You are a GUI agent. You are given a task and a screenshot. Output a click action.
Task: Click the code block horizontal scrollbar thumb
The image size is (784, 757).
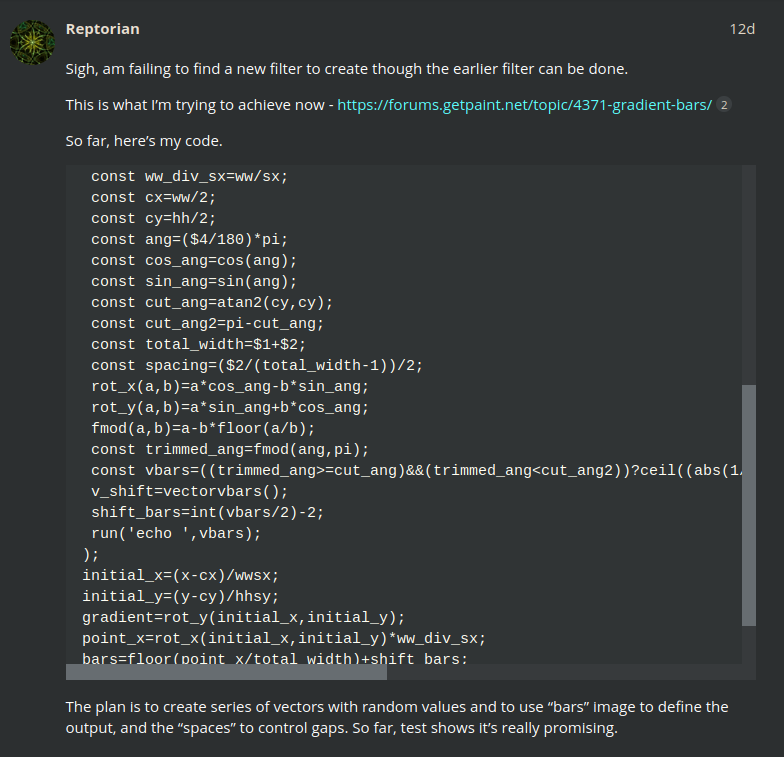(x=226, y=672)
